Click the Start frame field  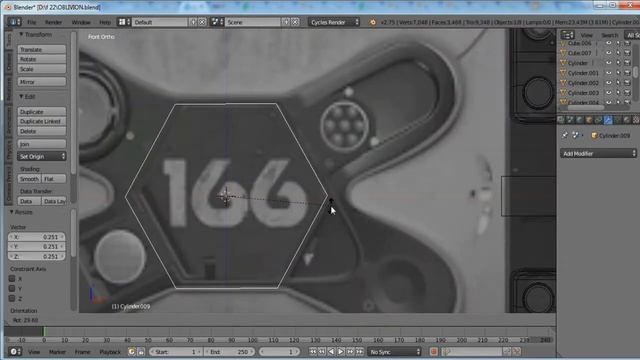tap(176, 351)
